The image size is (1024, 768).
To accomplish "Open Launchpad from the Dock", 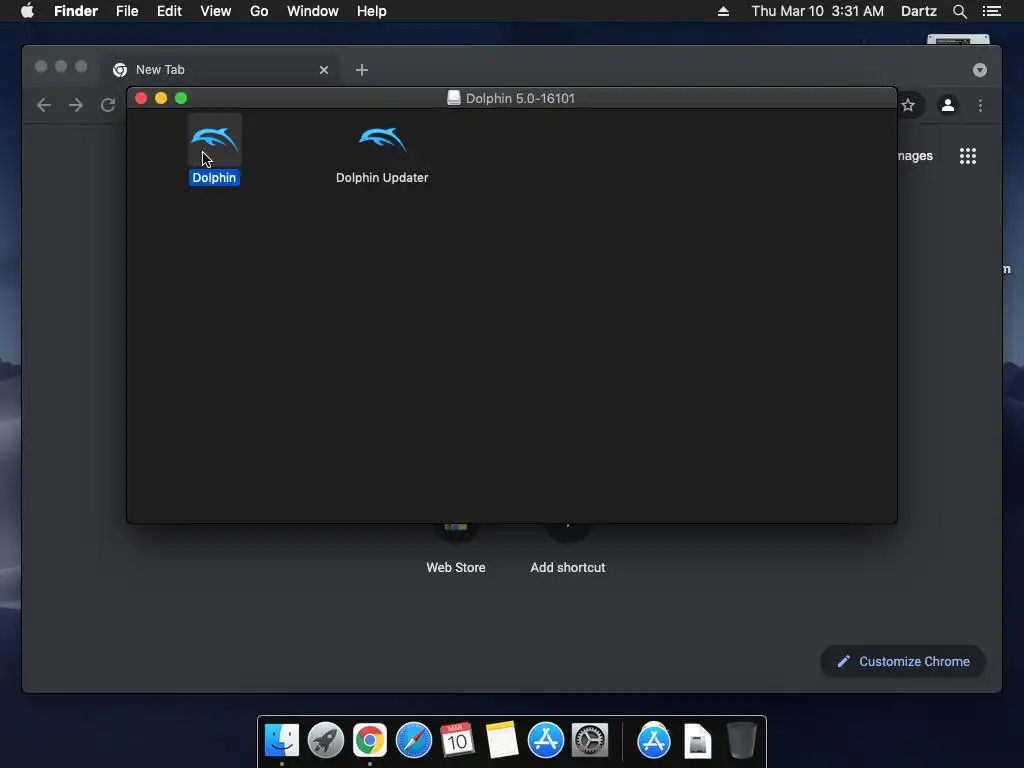I will pyautogui.click(x=326, y=740).
